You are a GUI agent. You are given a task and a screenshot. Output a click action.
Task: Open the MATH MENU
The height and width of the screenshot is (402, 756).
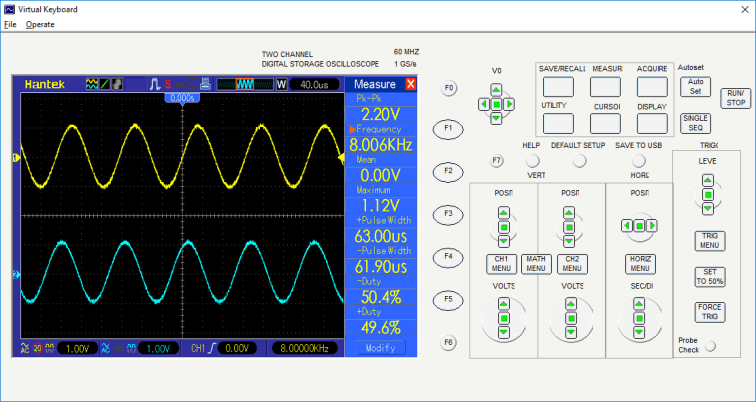point(535,263)
